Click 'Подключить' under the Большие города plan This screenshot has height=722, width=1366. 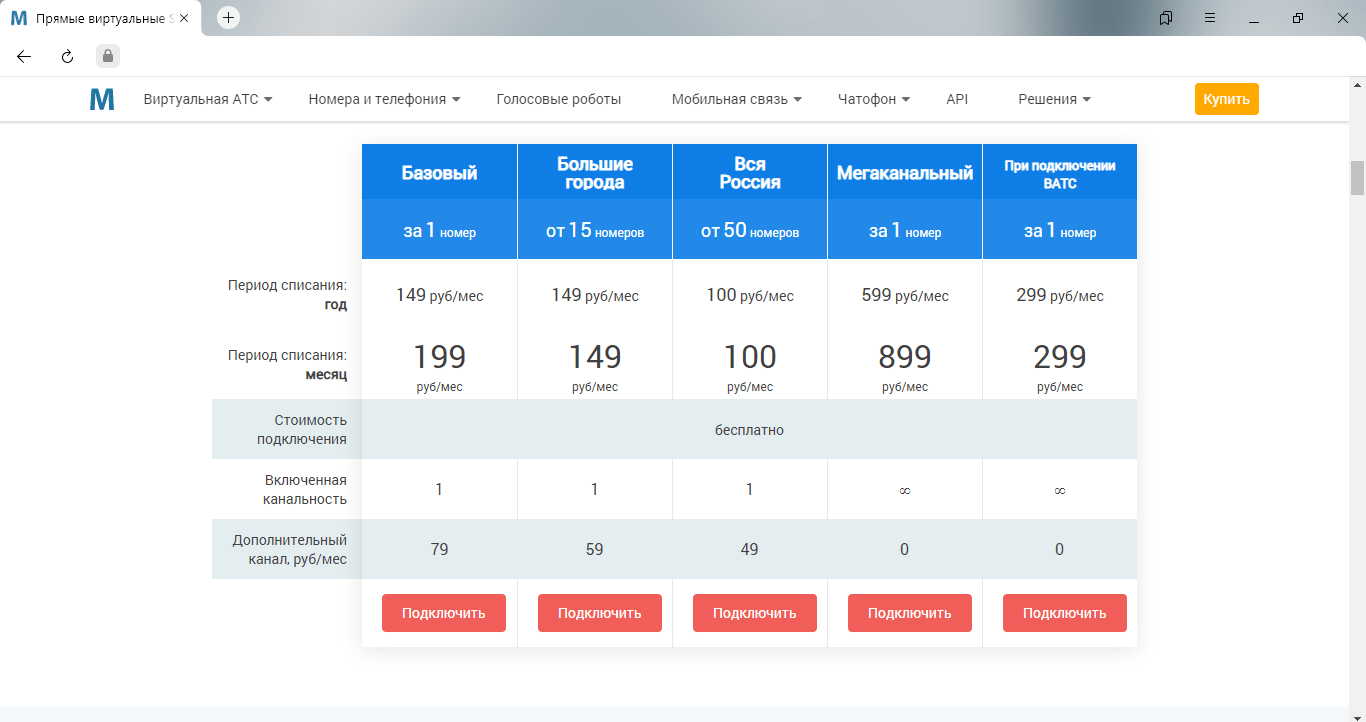599,613
